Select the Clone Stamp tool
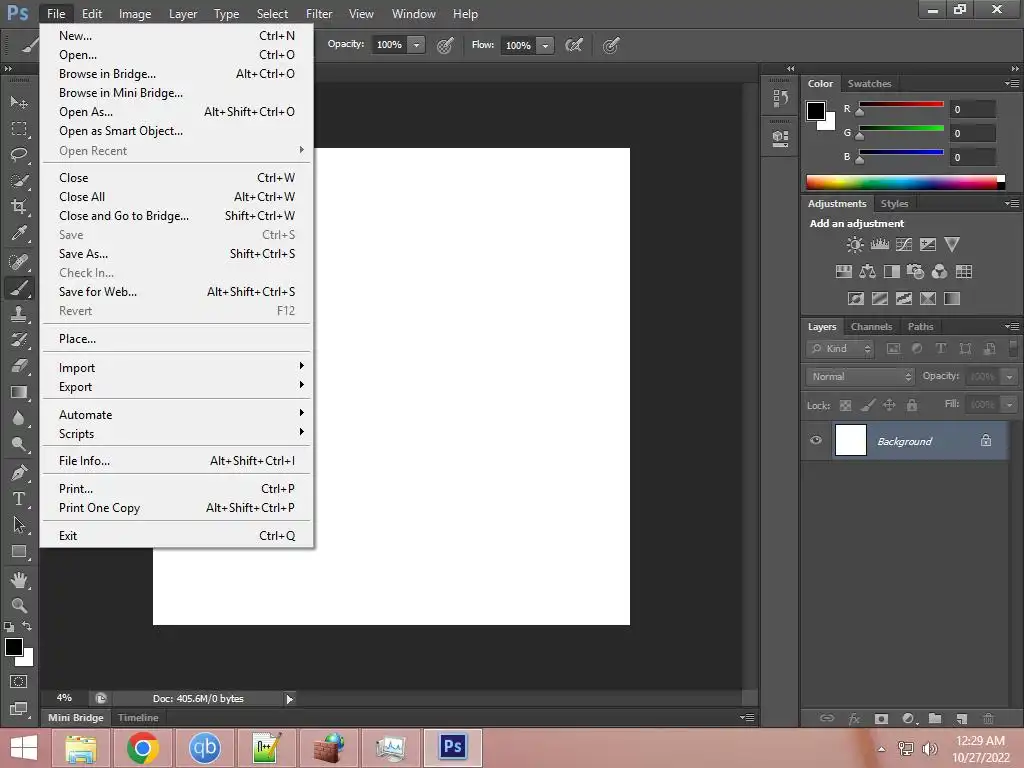Viewport: 1024px width, 768px height. coord(18,314)
